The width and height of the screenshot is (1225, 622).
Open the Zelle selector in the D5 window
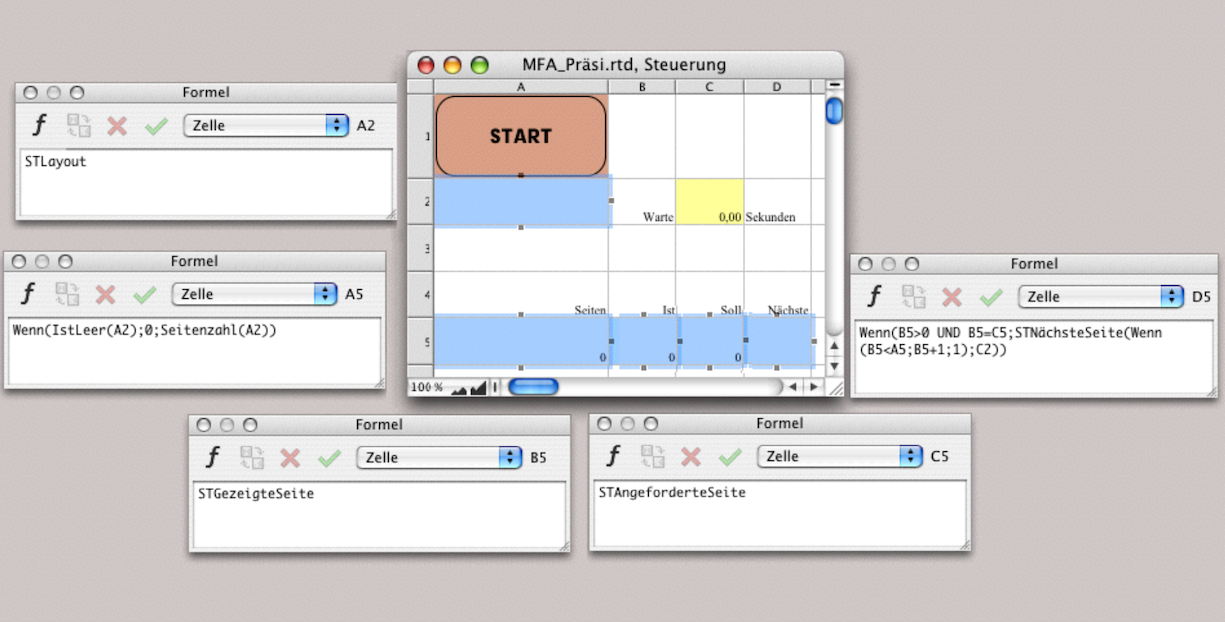tap(1100, 296)
